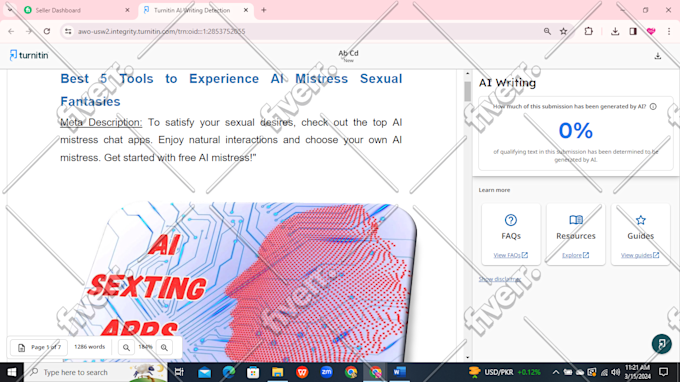Download the report using header download icon
Viewport: 680px width, 382px height.
pos(658,56)
